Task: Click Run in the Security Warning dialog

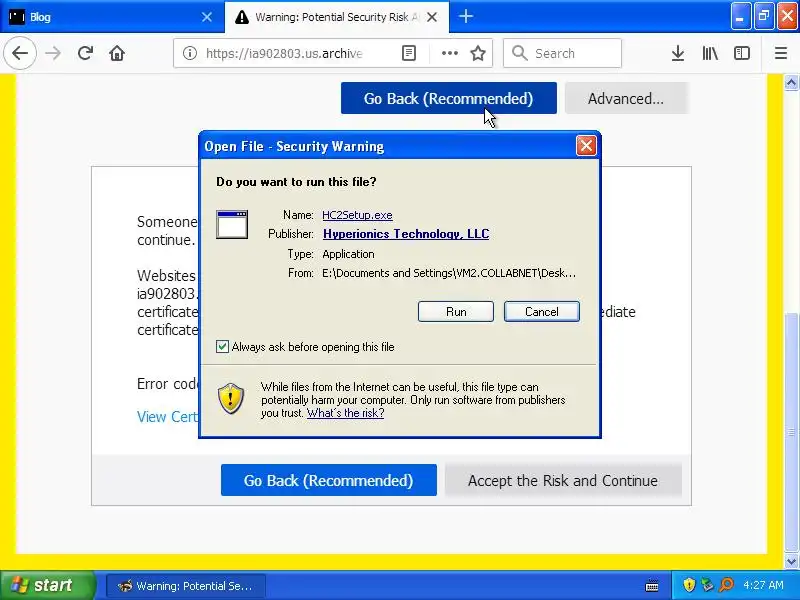Action: [x=456, y=312]
